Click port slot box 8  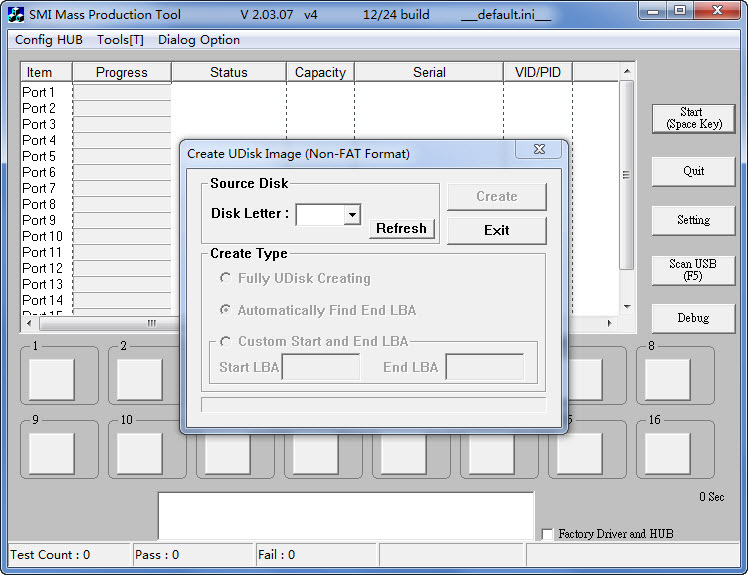click(x=667, y=379)
